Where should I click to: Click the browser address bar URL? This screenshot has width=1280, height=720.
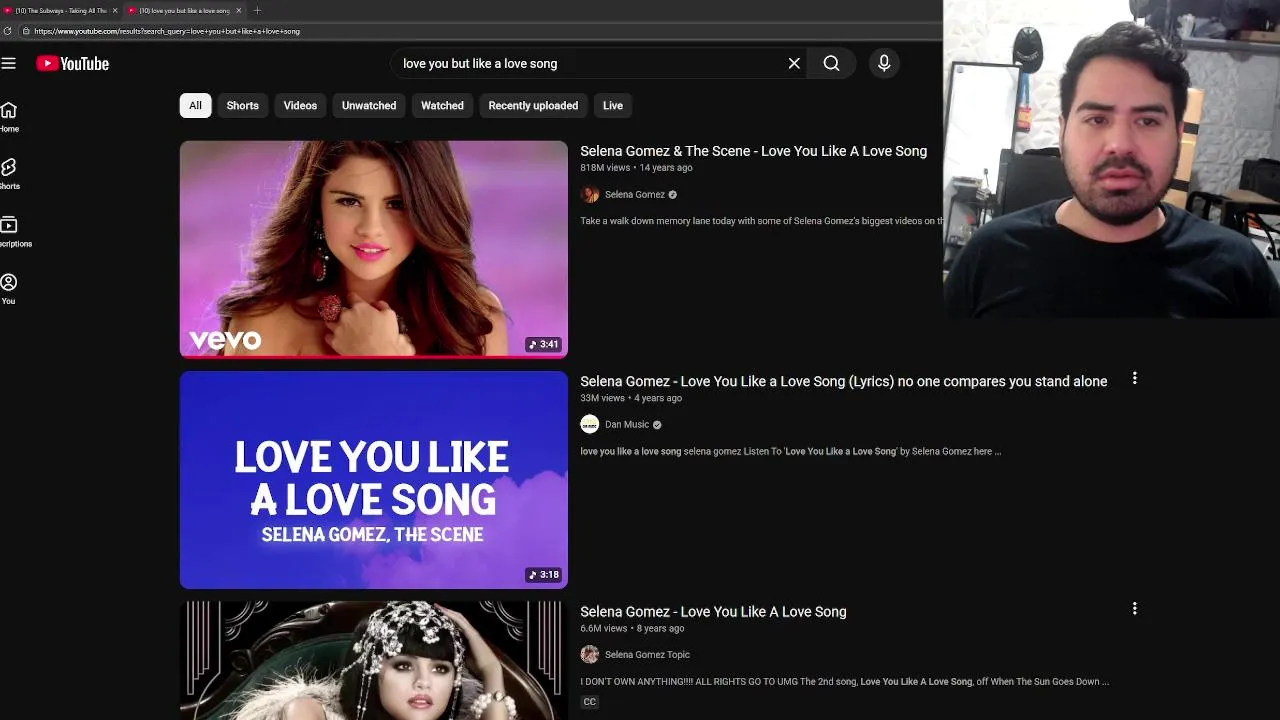click(167, 31)
